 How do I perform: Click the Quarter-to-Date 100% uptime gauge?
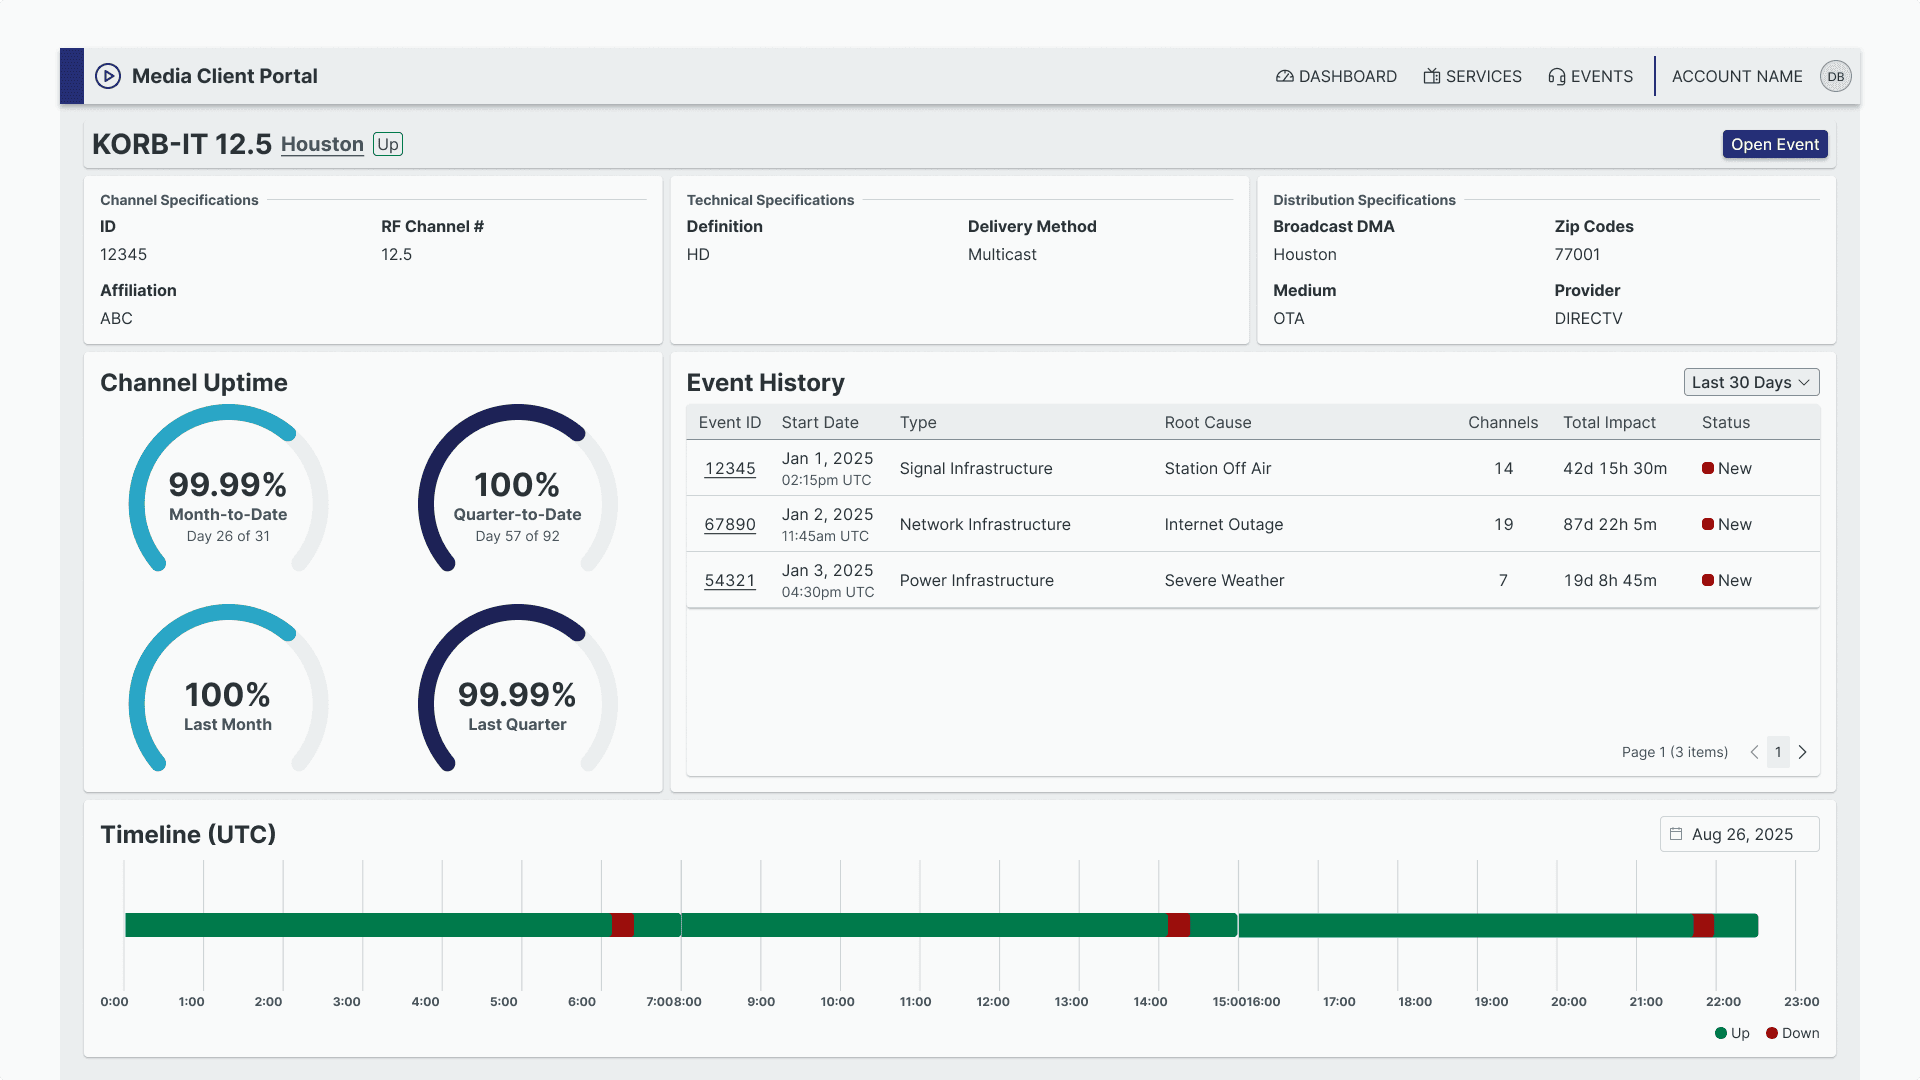pos(517,490)
